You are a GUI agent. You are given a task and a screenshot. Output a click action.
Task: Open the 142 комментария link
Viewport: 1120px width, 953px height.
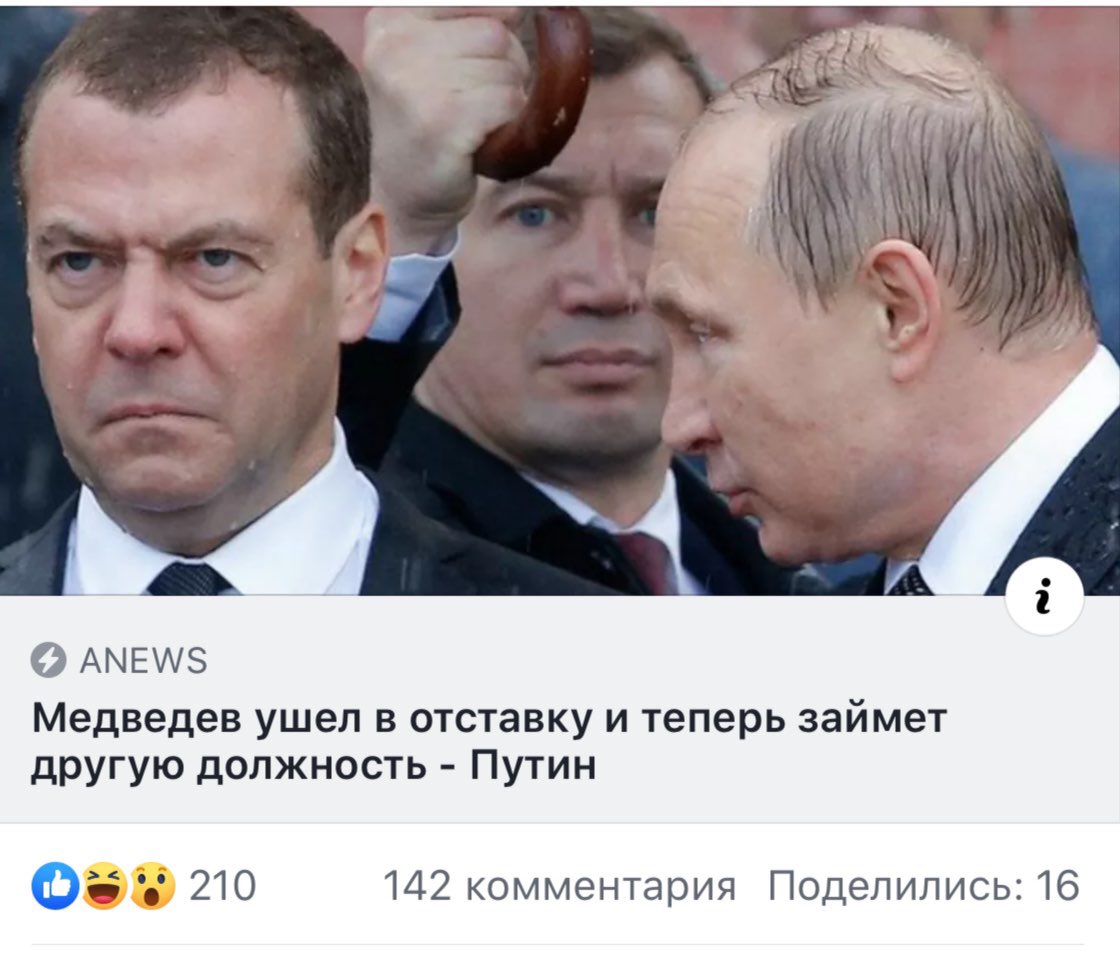tap(559, 886)
